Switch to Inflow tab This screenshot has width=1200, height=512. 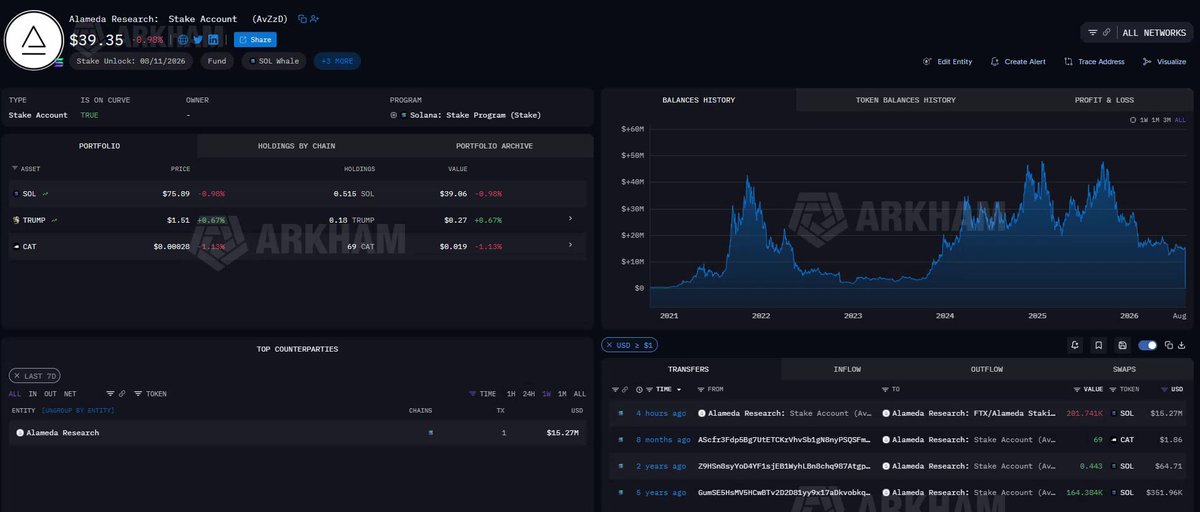tap(847, 369)
